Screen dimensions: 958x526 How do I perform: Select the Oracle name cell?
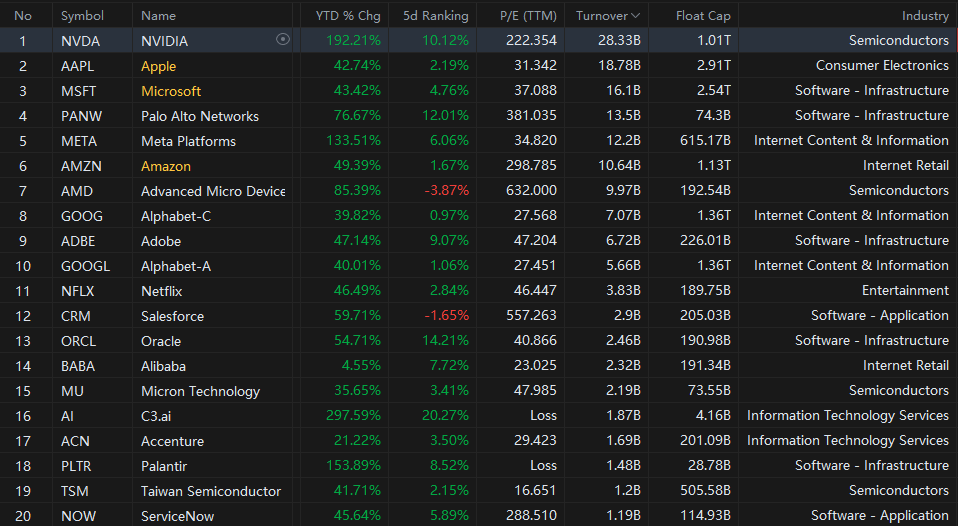(x=161, y=342)
